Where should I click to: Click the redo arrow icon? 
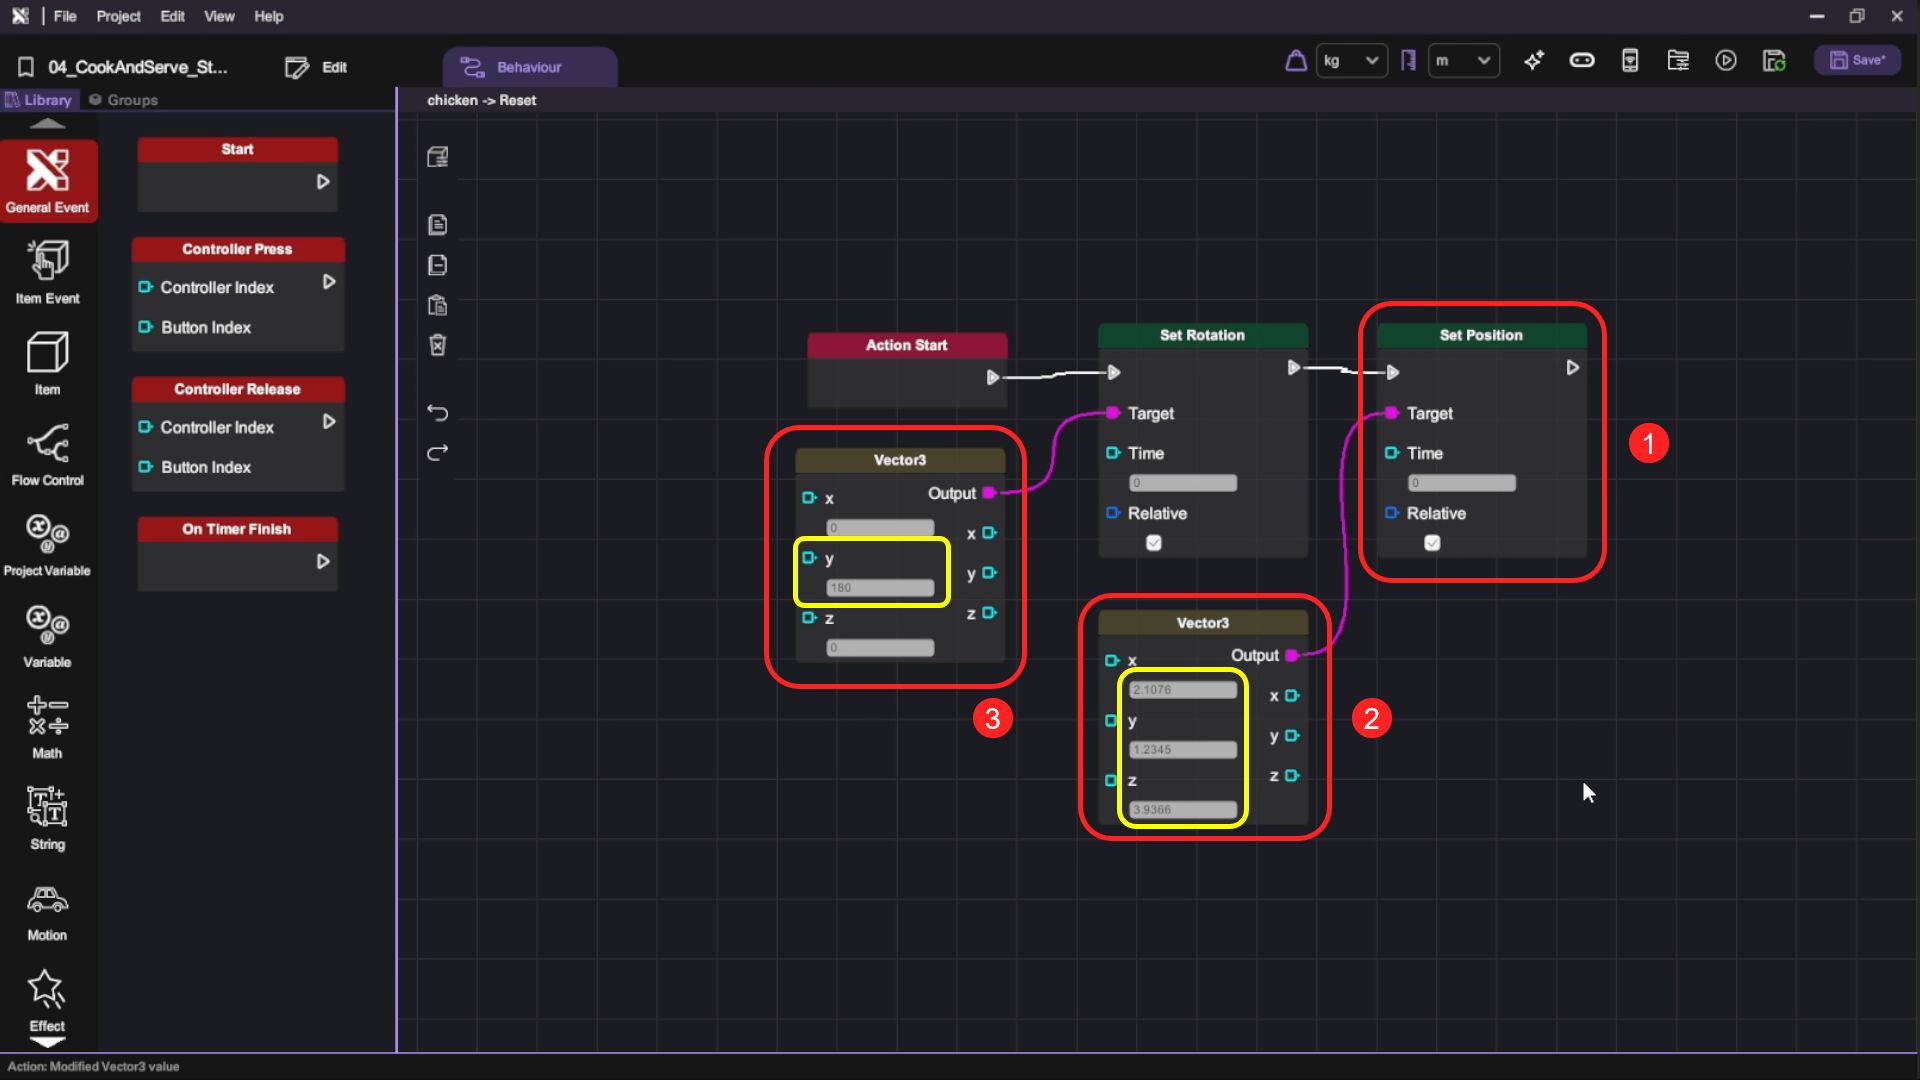[437, 453]
